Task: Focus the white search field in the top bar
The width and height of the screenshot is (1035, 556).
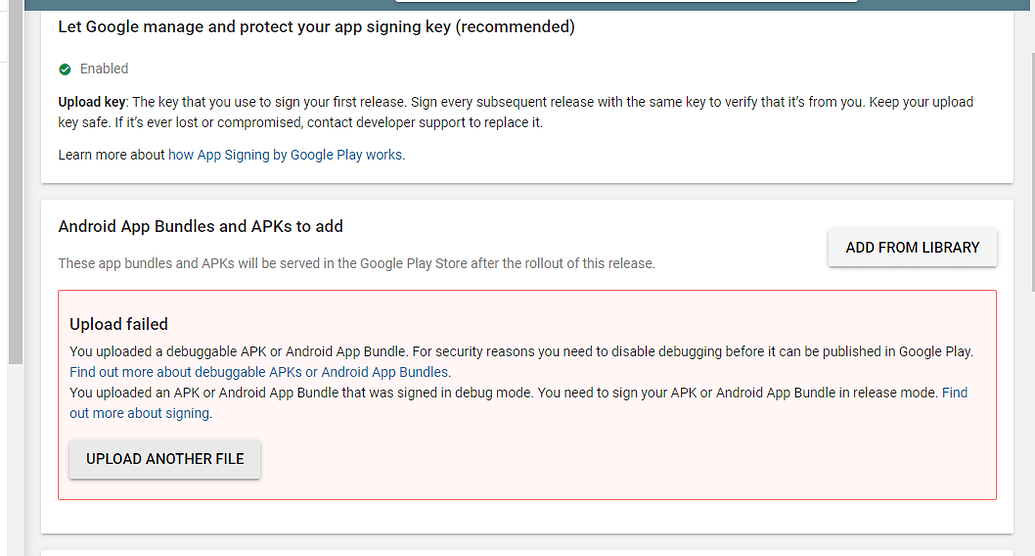Action: click(x=626, y=1)
